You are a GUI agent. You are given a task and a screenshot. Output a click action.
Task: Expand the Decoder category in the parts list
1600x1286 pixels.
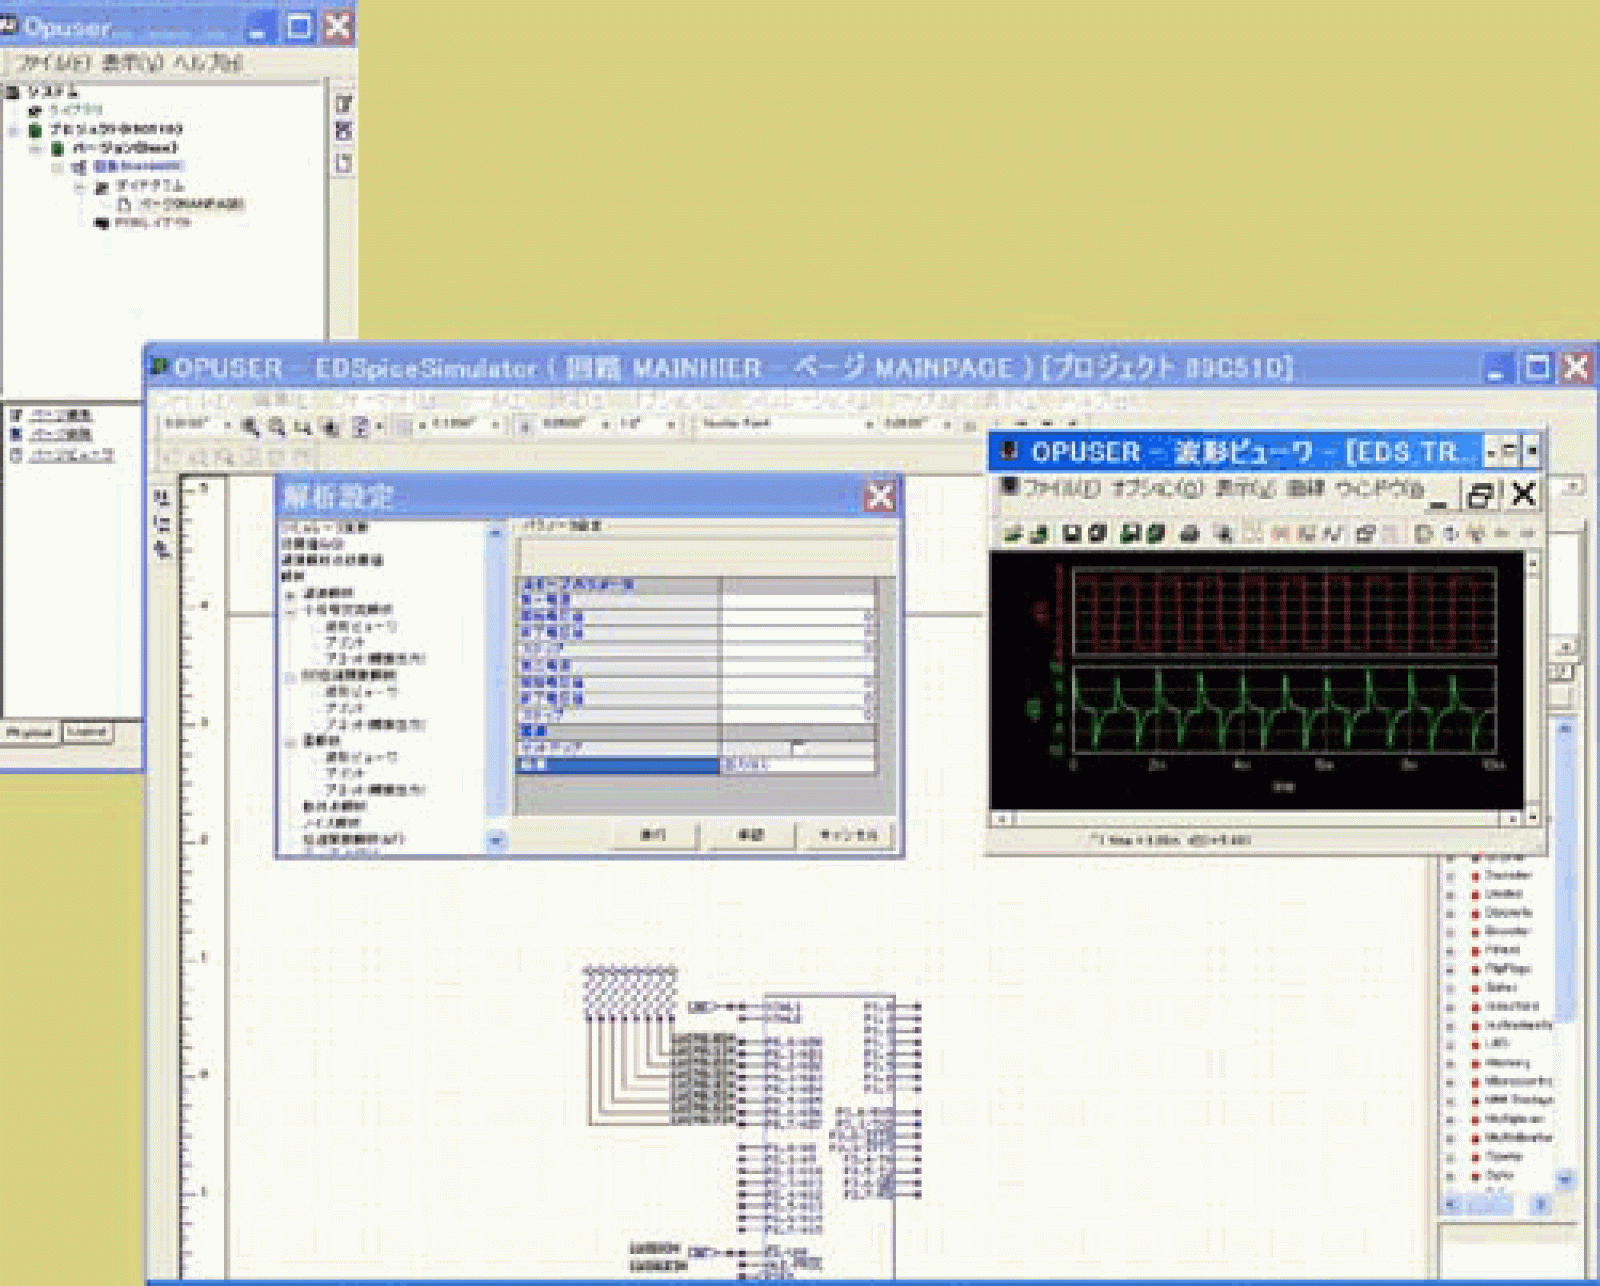point(1450,876)
